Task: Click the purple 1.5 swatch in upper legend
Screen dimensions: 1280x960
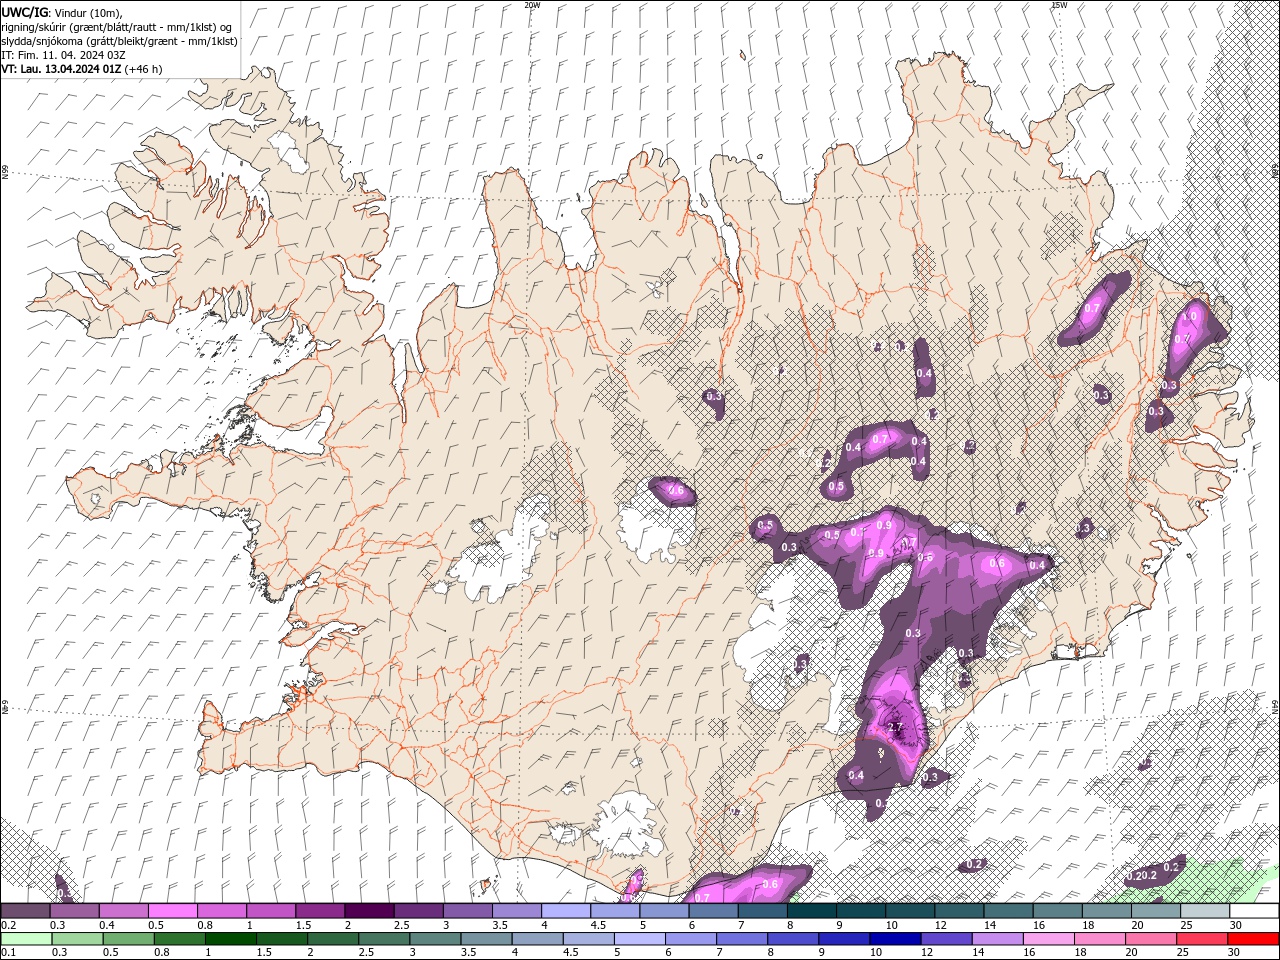Action: coord(320,911)
